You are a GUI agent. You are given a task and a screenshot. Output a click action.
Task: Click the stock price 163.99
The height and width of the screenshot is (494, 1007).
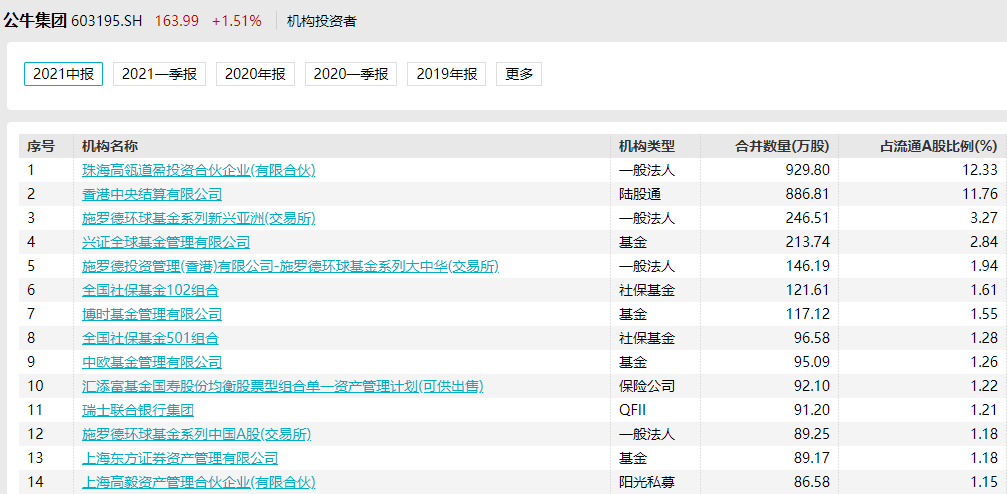point(177,21)
